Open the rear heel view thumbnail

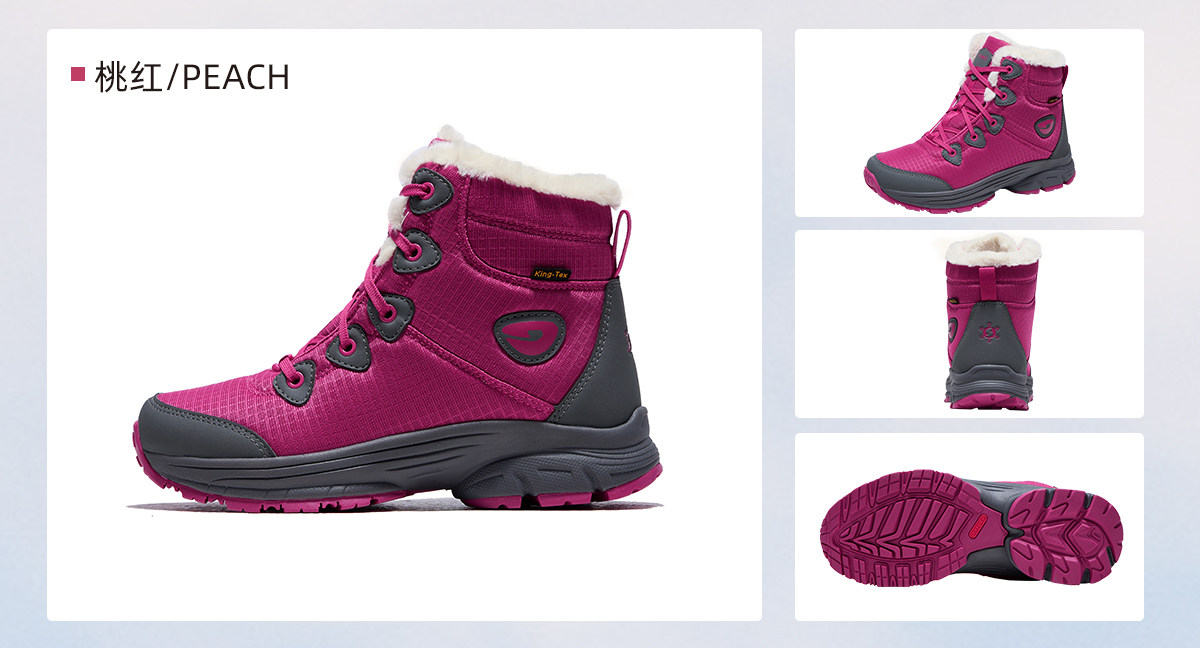point(969,324)
